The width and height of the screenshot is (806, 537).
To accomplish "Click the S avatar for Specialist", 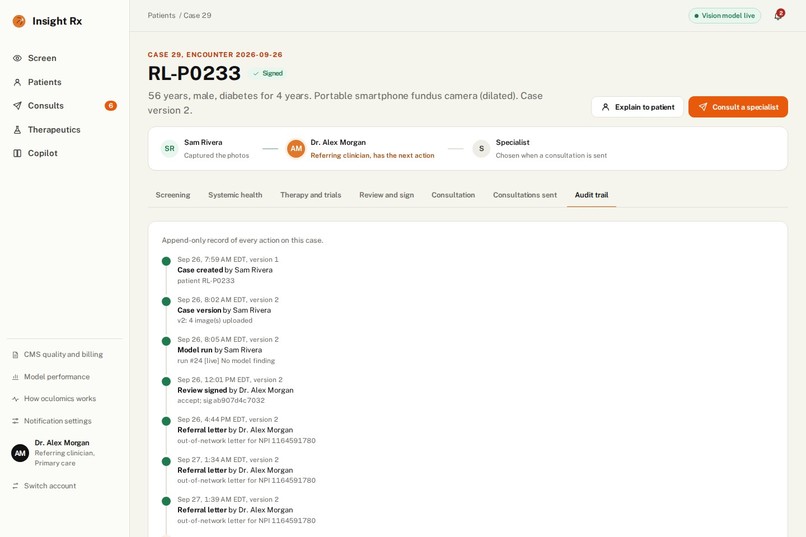I will 481,149.
